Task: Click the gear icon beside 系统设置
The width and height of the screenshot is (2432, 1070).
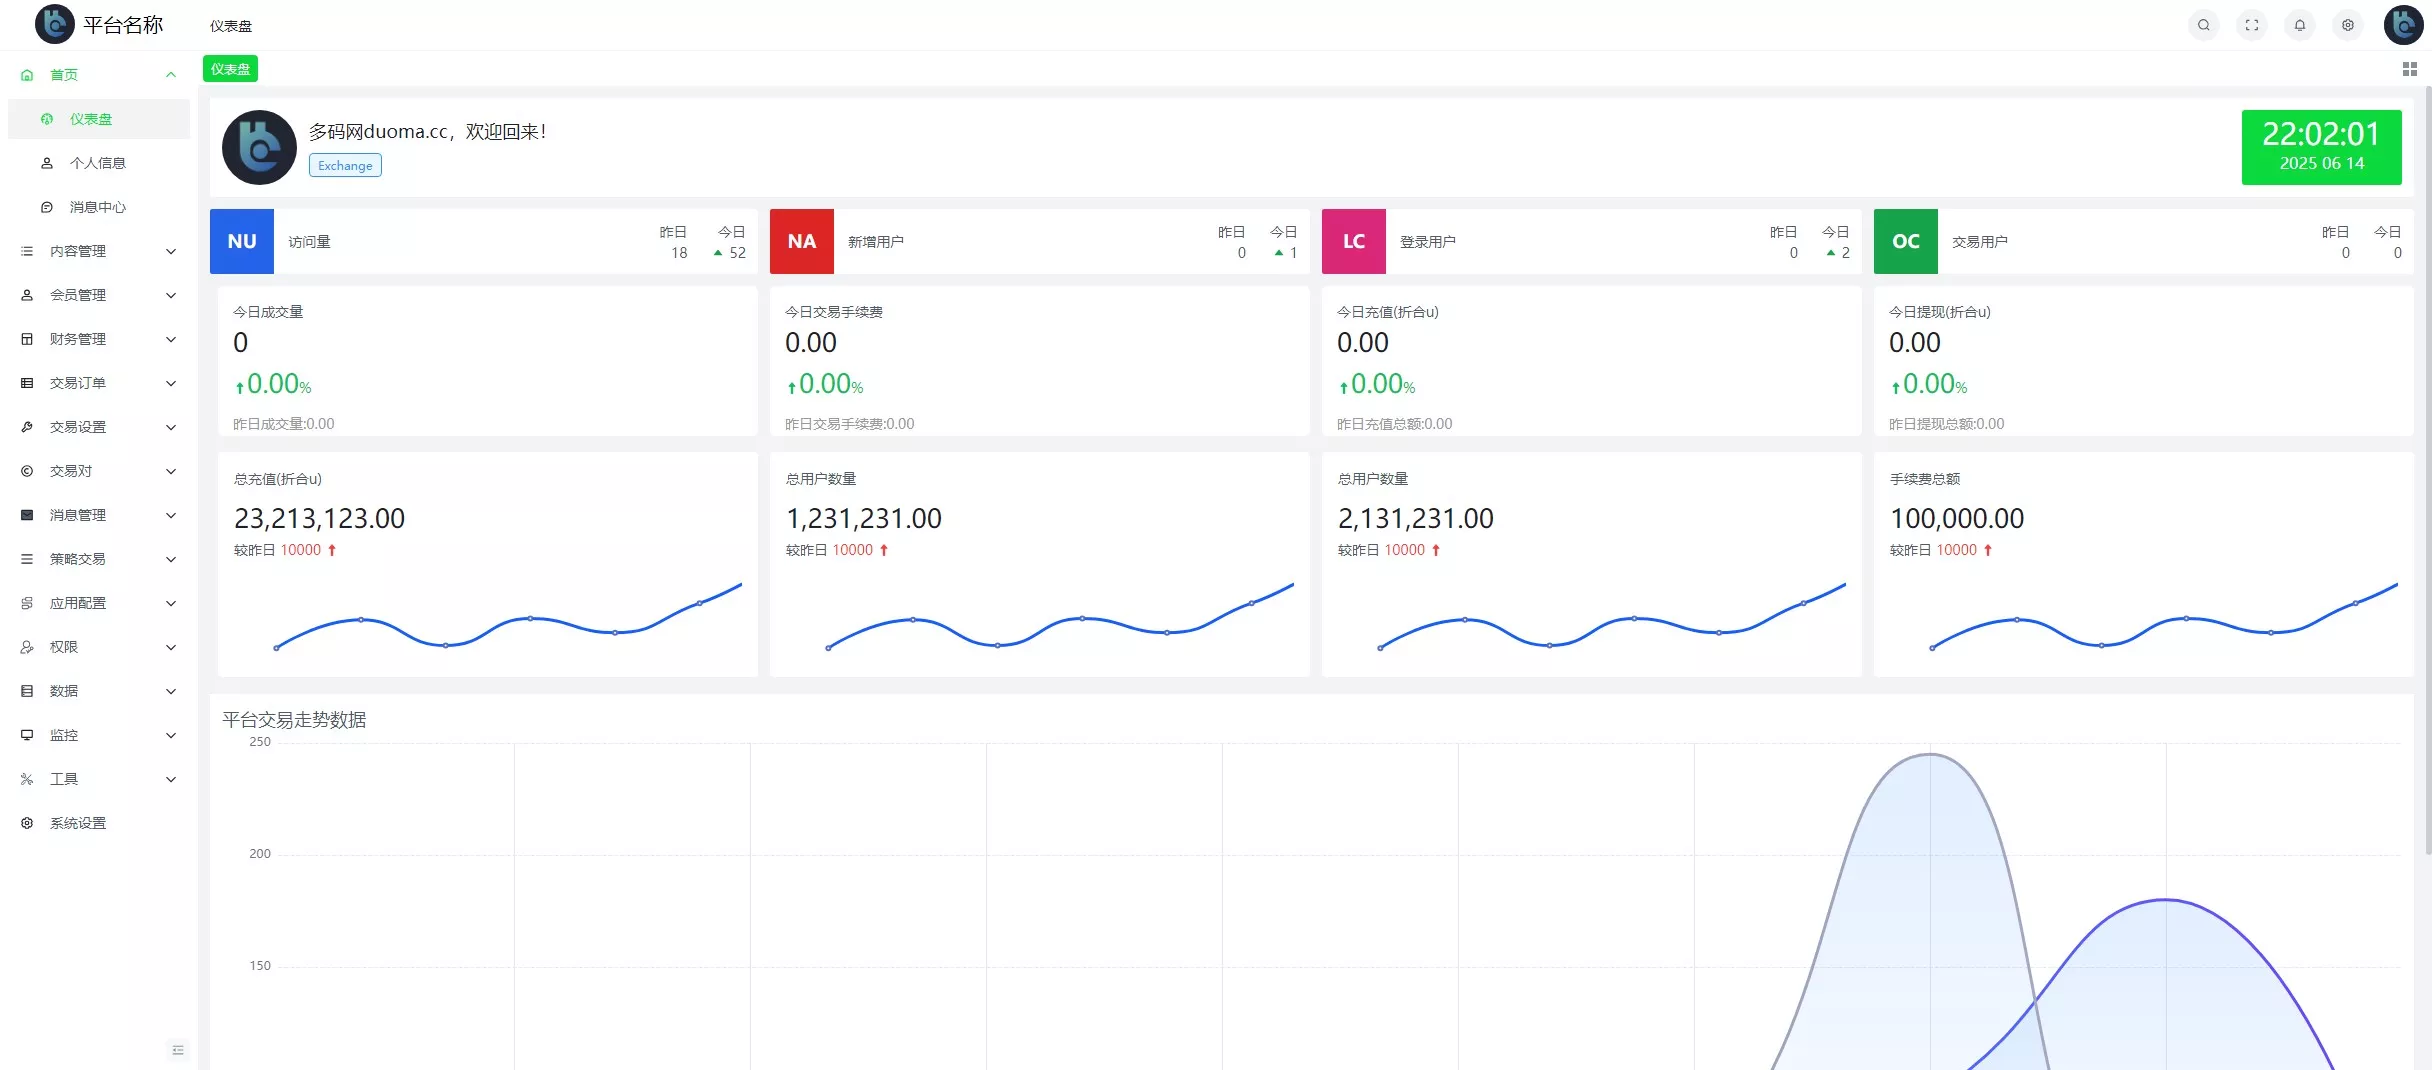Action: (x=27, y=823)
